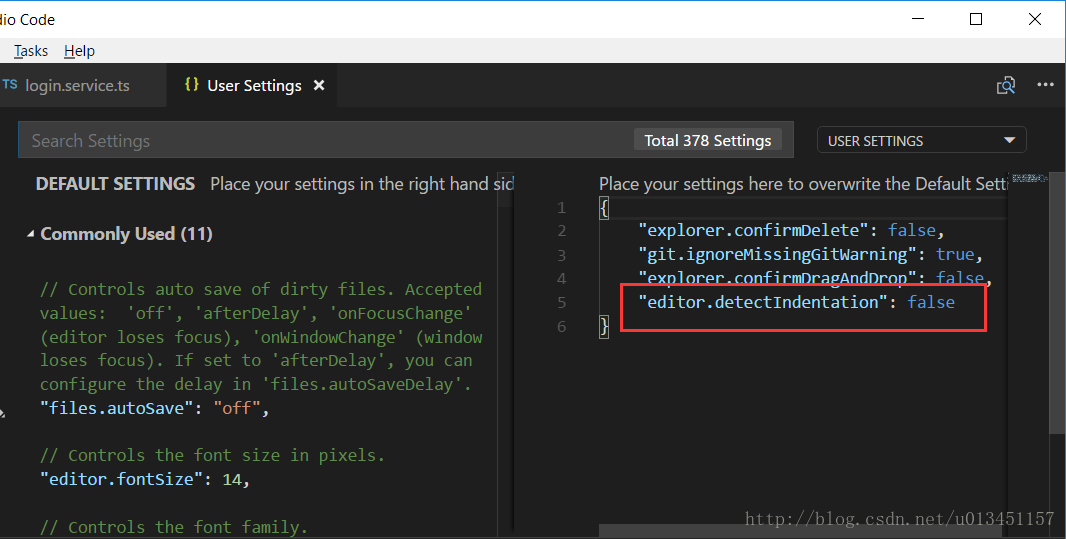
Task: Close the User Settings tab
Action: [x=320, y=86]
